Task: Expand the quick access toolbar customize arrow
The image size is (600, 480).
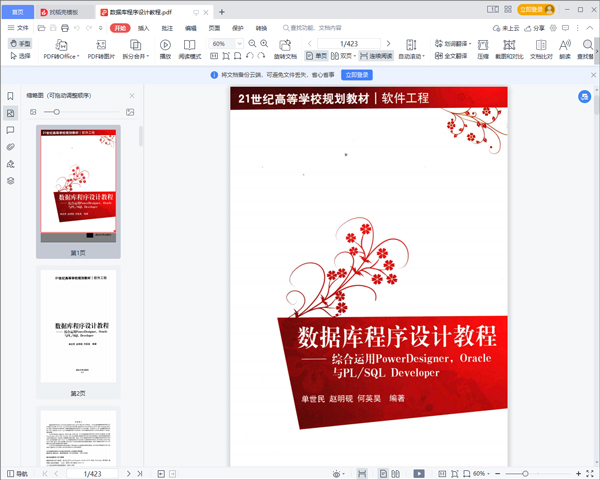Action: pos(101,28)
